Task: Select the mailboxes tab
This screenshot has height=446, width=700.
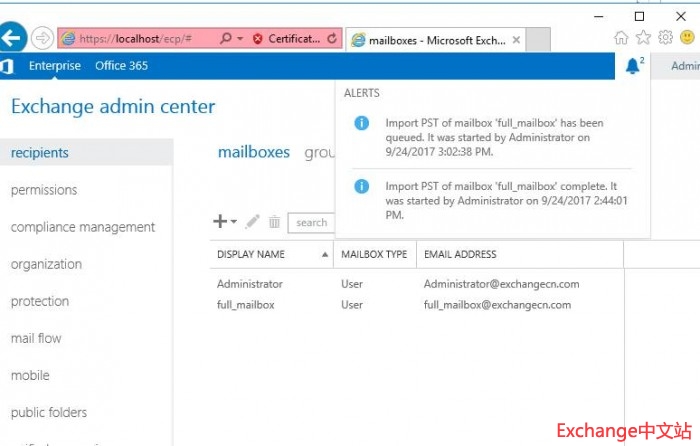Action: click(253, 153)
